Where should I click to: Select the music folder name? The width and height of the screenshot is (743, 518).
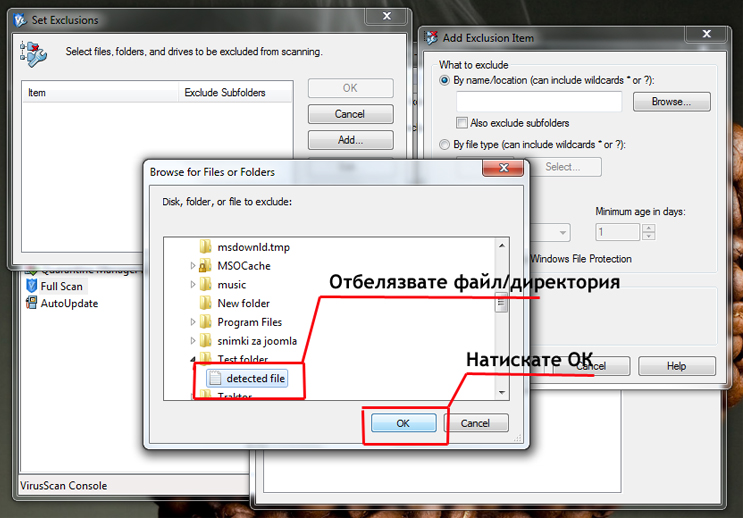(x=231, y=285)
